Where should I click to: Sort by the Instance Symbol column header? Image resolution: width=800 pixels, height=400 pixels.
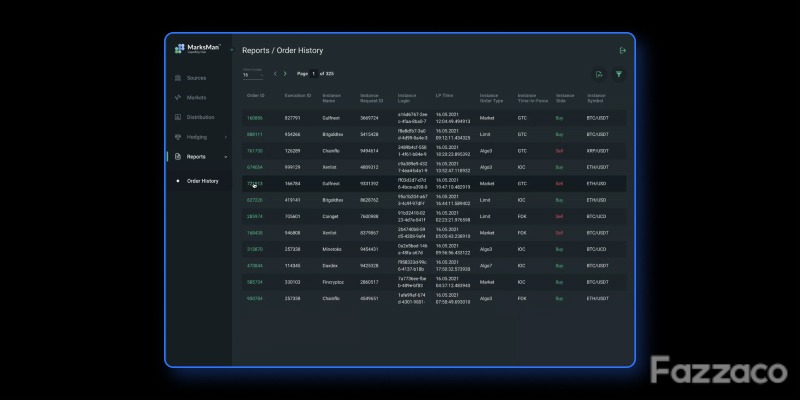[596, 98]
